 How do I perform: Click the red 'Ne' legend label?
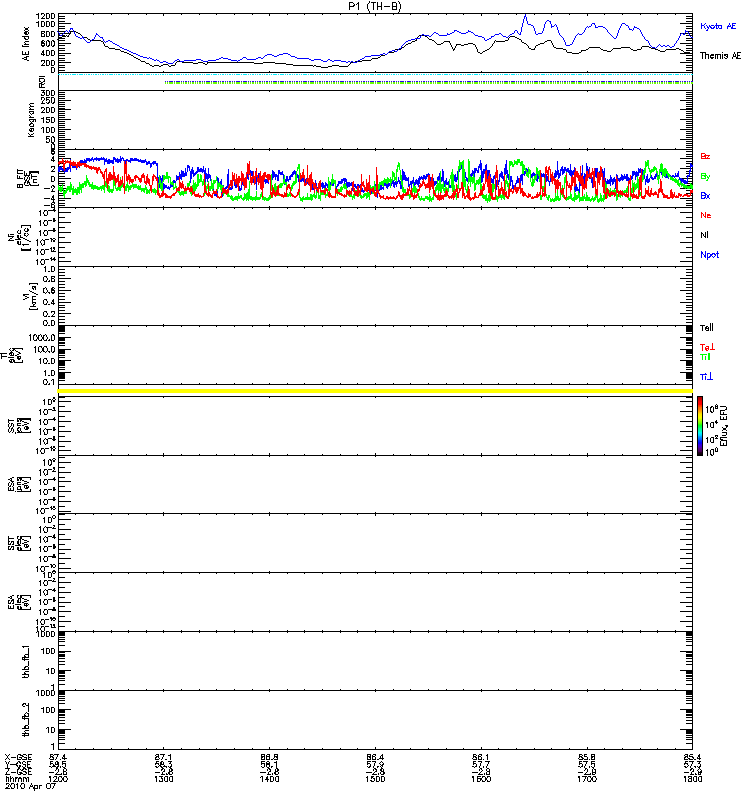coord(706,215)
